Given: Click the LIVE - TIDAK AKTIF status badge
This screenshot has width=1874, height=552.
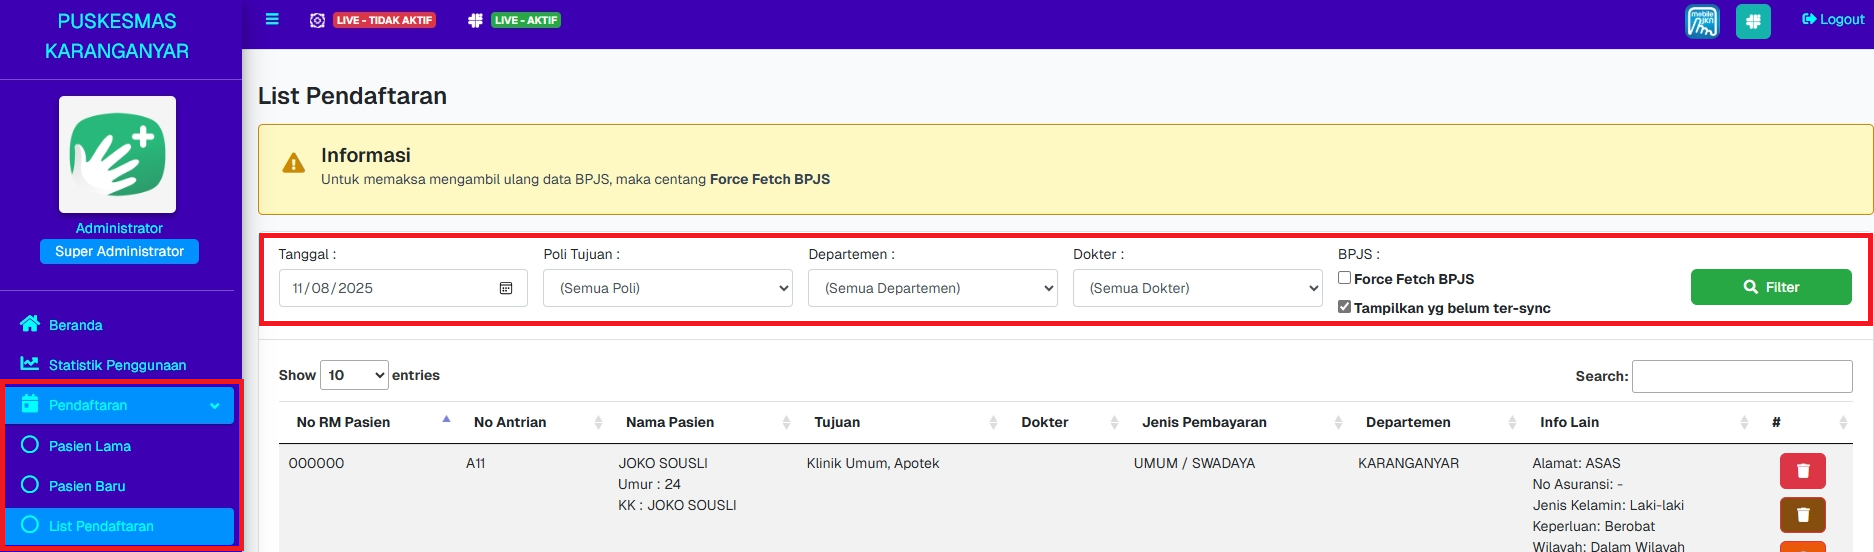Looking at the screenshot, I should (x=384, y=20).
